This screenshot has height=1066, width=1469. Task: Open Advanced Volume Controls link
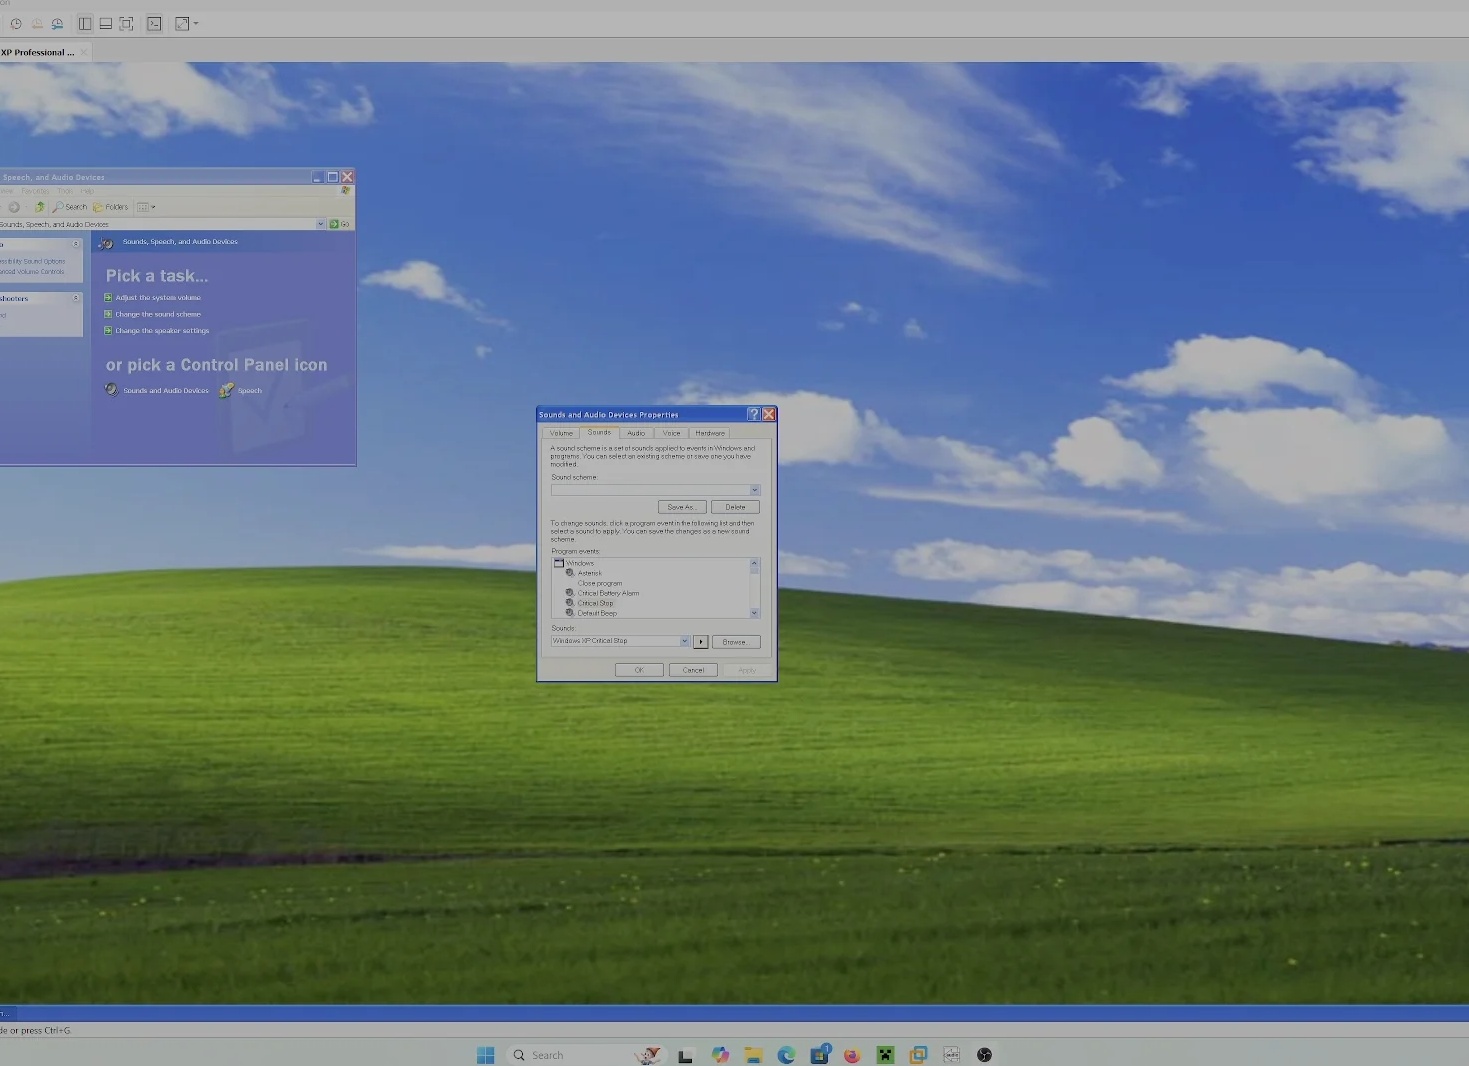[x=33, y=271]
